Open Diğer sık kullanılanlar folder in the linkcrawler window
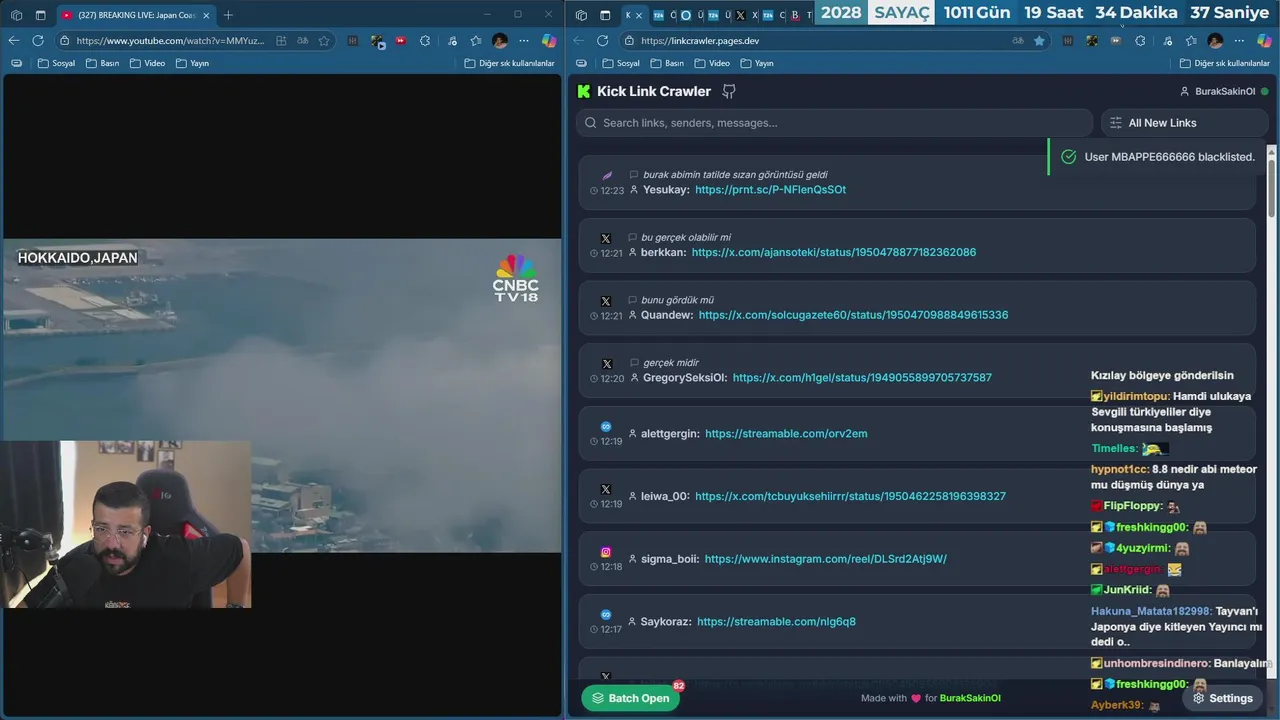 coord(1224,63)
